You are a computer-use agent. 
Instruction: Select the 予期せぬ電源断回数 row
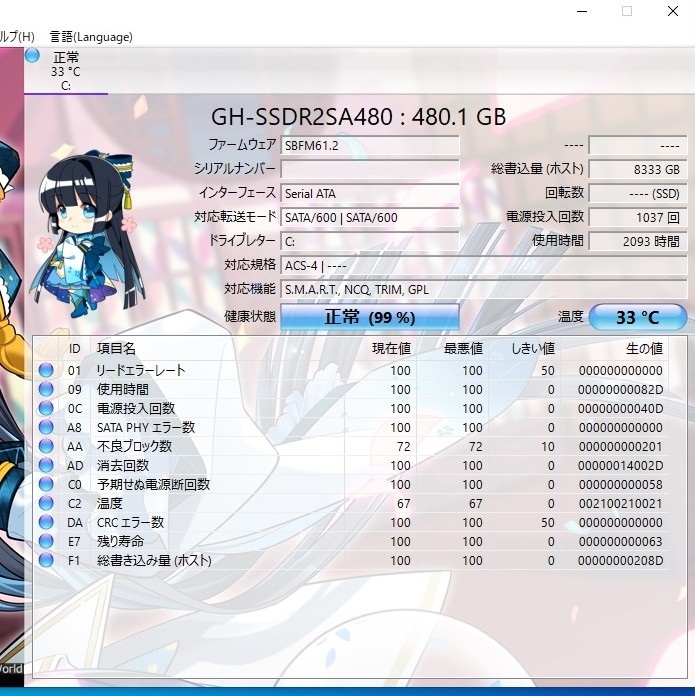[351, 484]
